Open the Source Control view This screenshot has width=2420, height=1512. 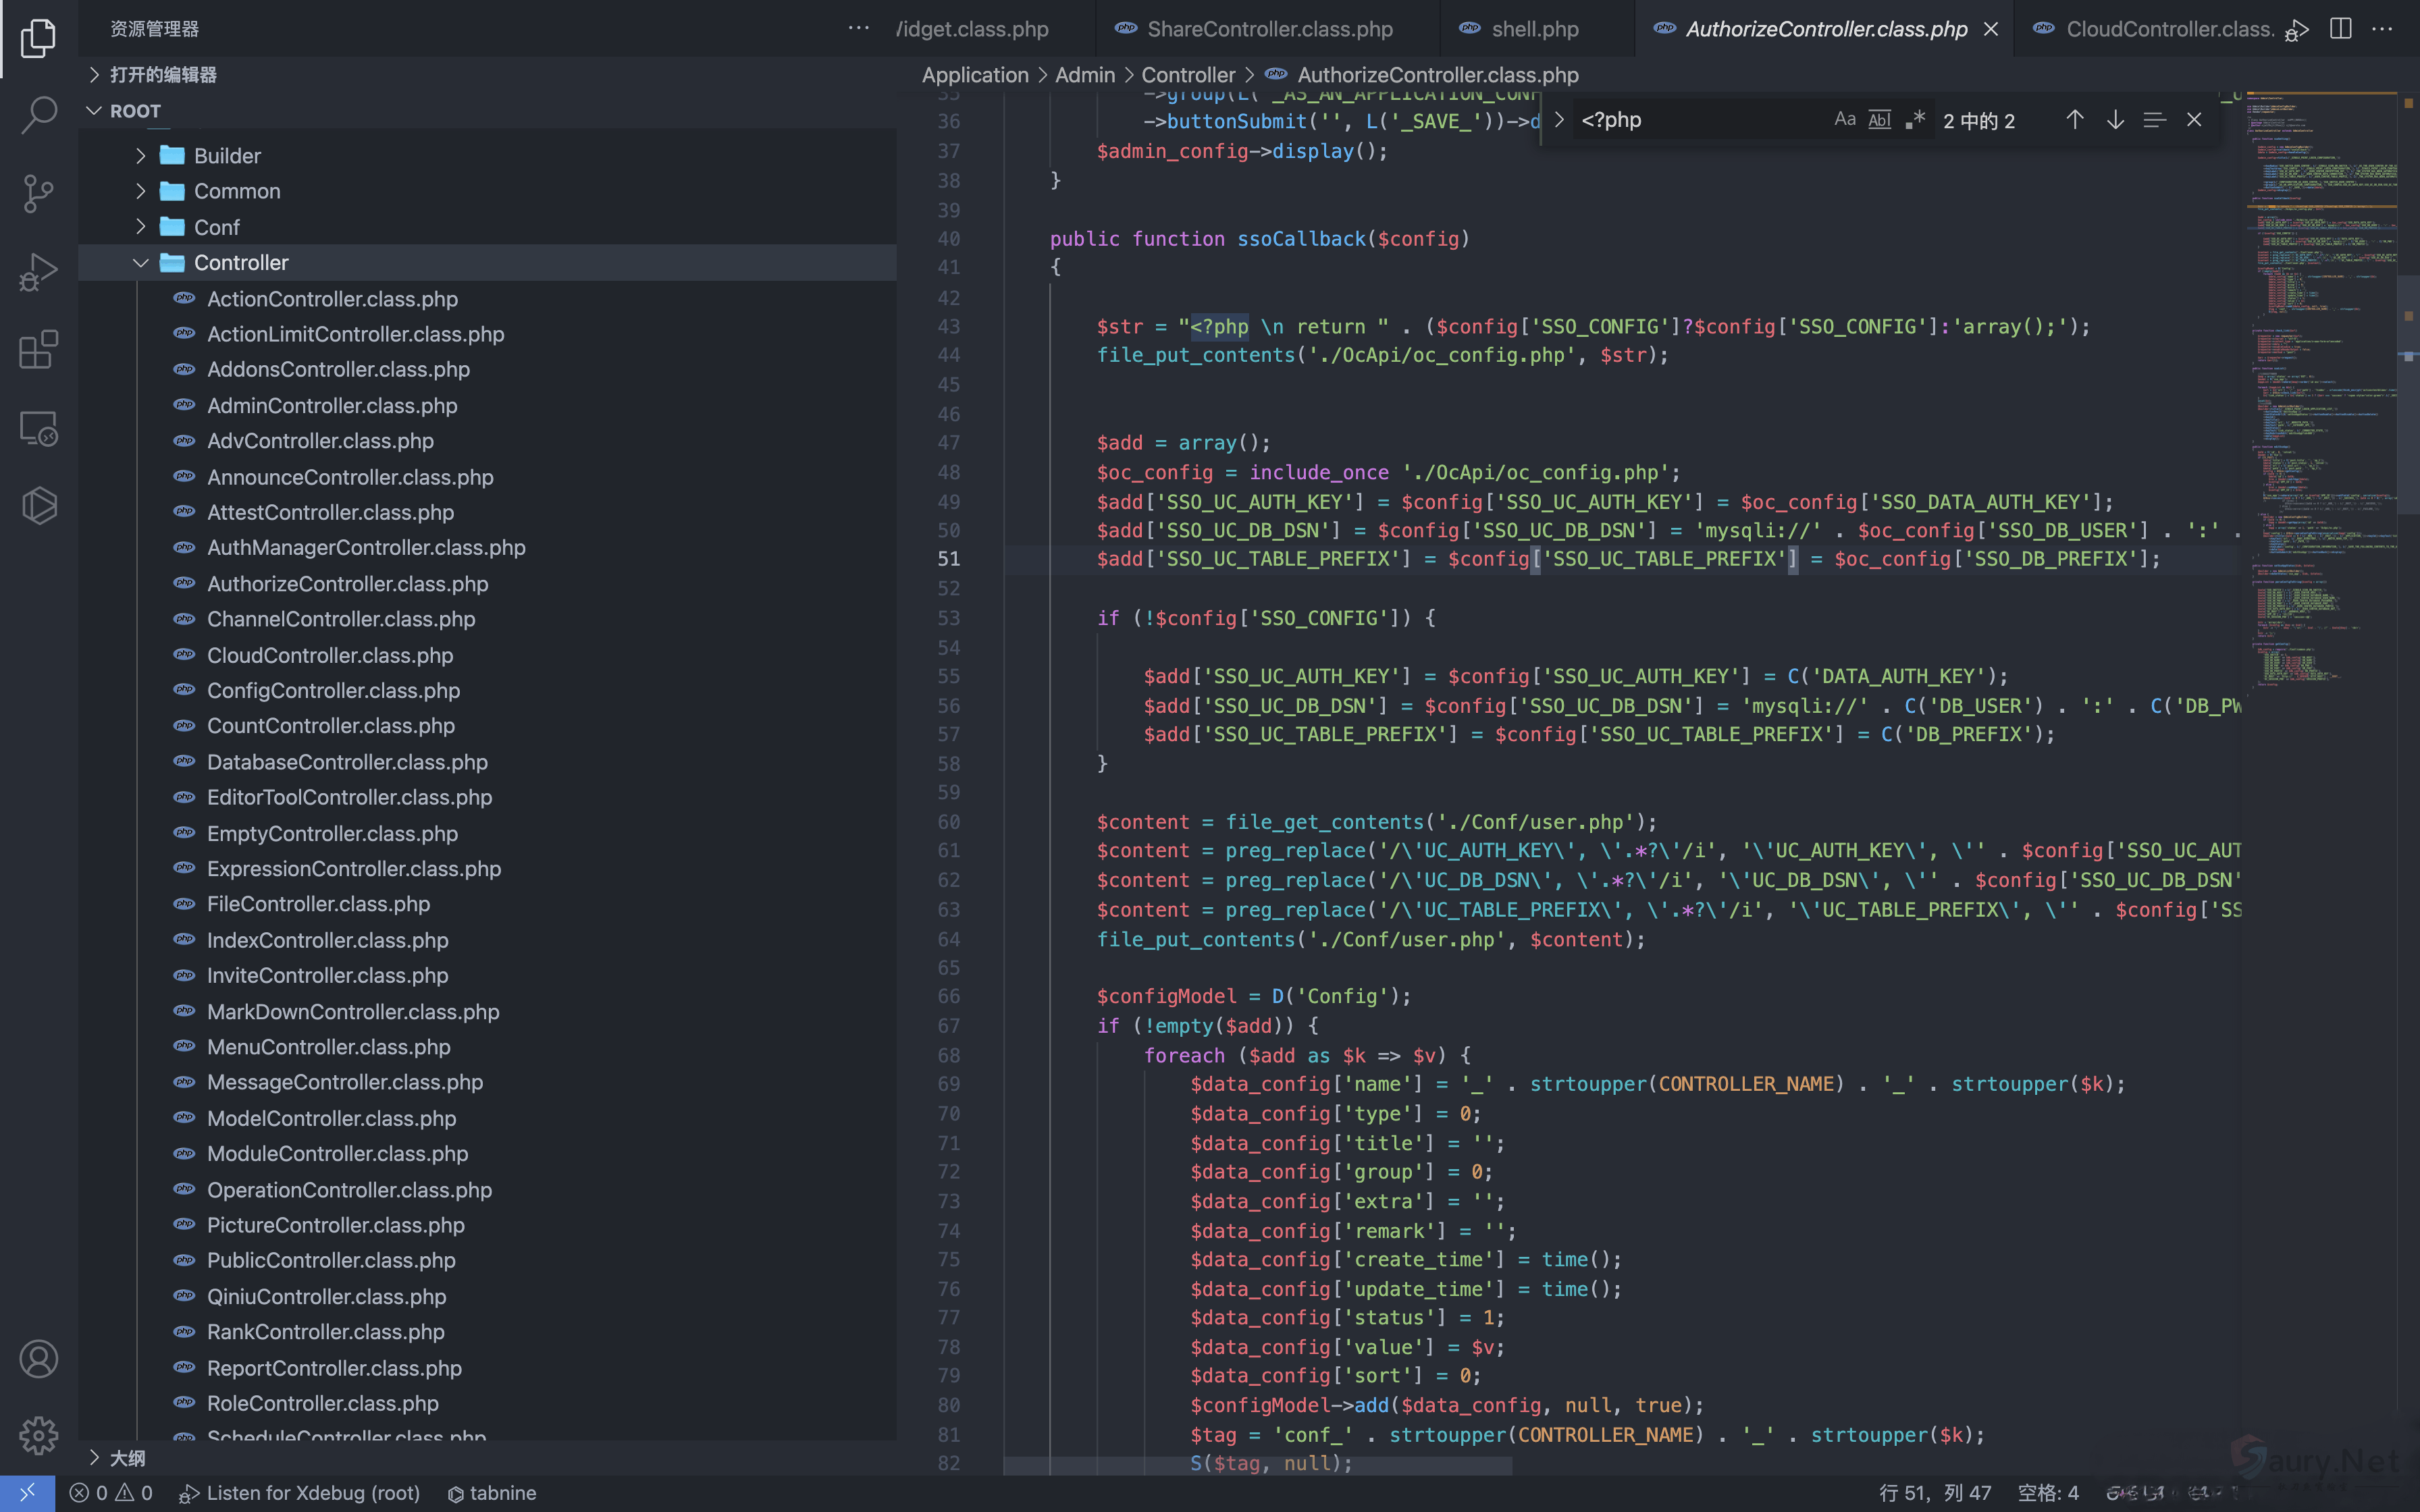[x=38, y=193]
